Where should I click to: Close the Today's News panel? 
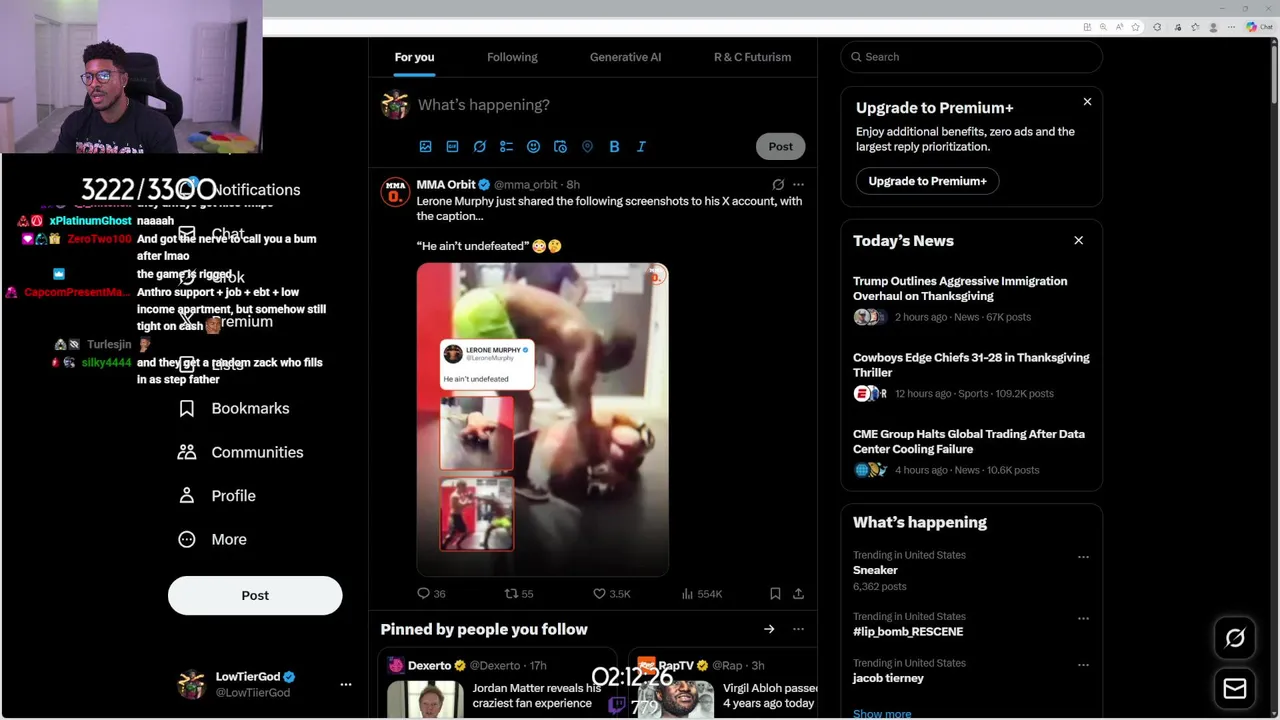point(1078,241)
